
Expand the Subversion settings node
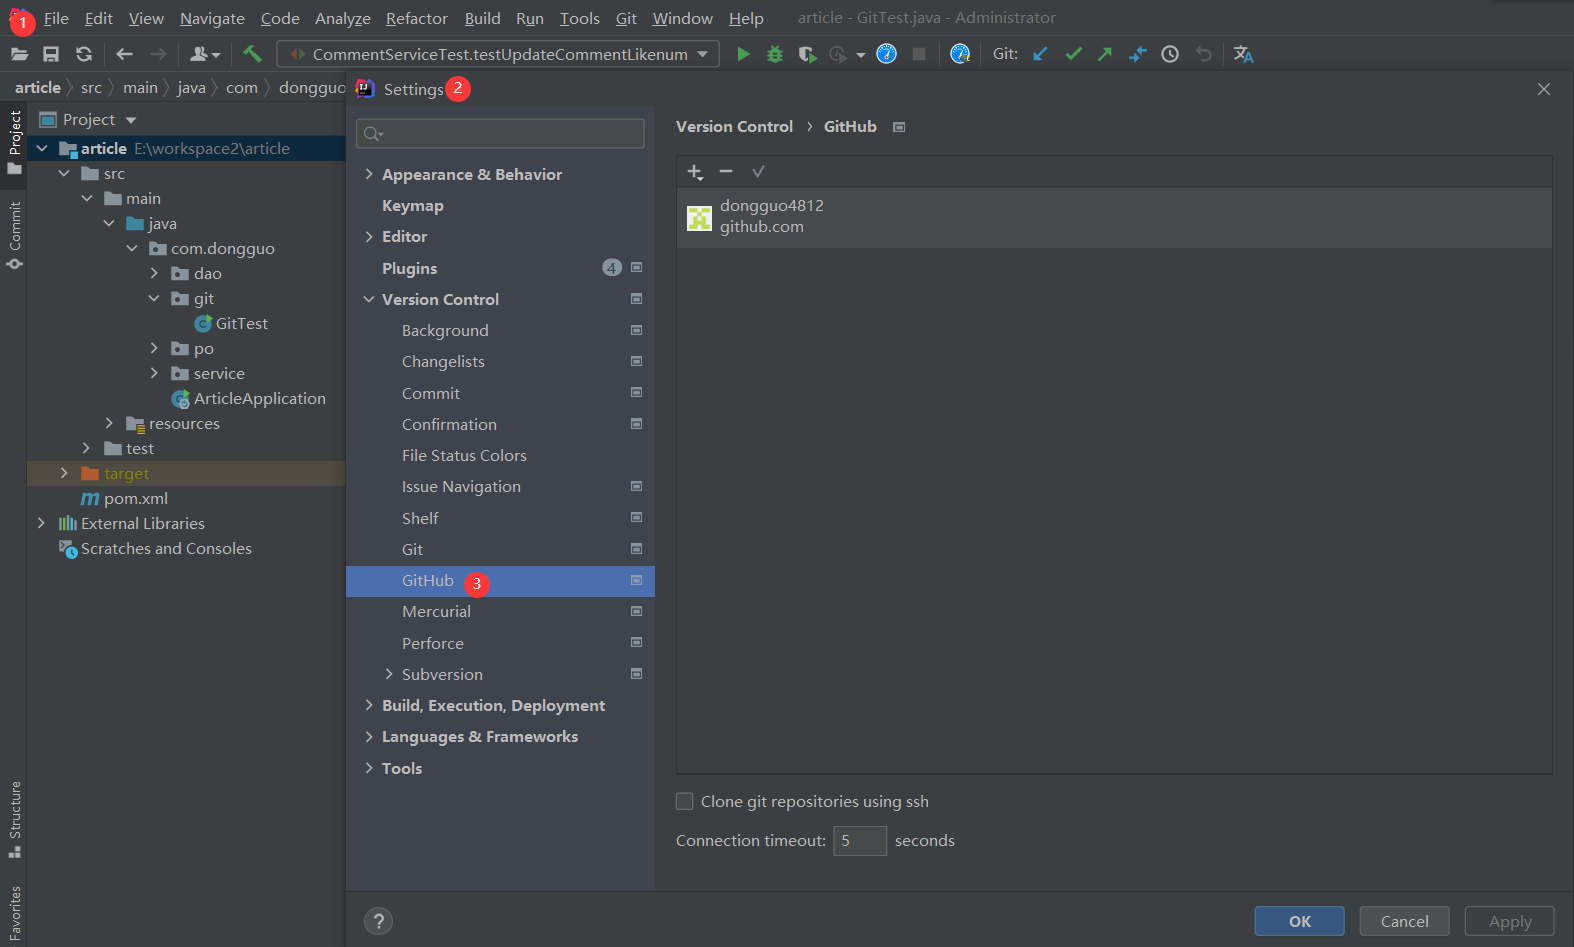pos(389,674)
